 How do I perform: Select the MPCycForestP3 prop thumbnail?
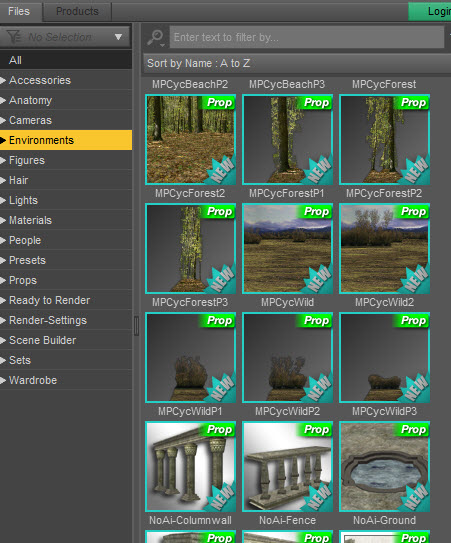tap(191, 249)
